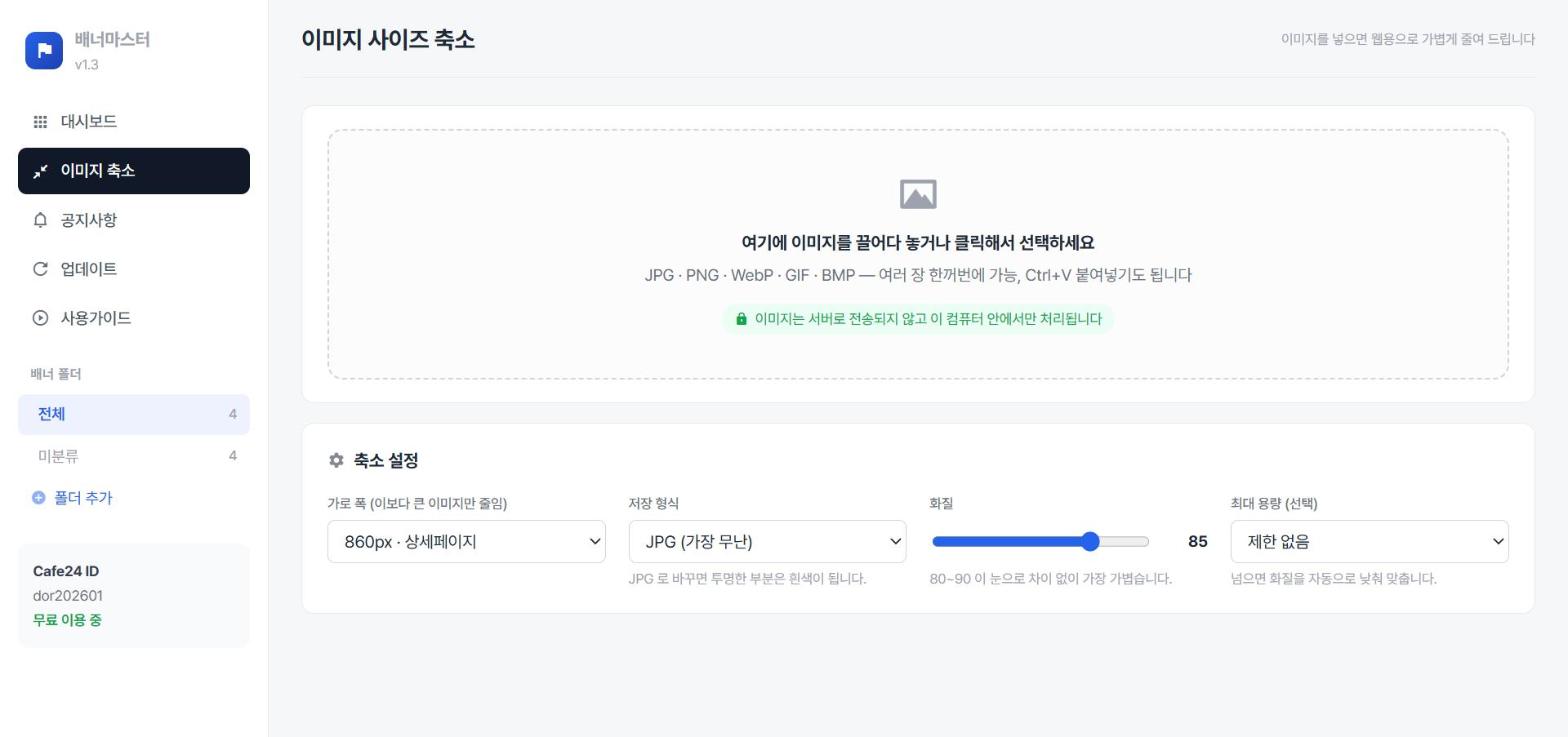Click the Cafe24 ID label
Viewport: 1568px width, 737px height.
[66, 571]
